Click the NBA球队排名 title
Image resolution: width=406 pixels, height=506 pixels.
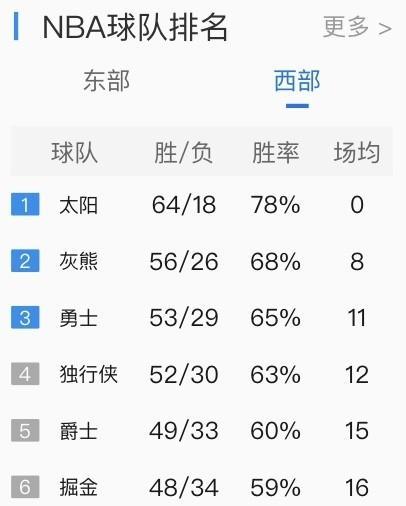135,27
